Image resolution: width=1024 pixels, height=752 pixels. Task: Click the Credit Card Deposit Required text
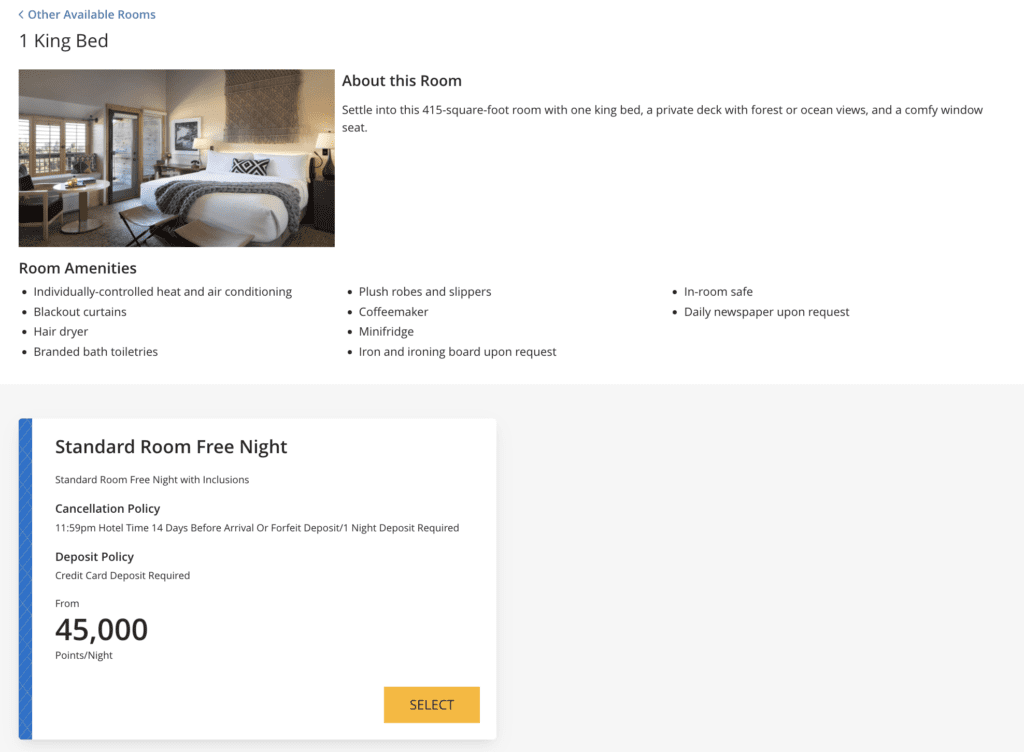coord(122,575)
